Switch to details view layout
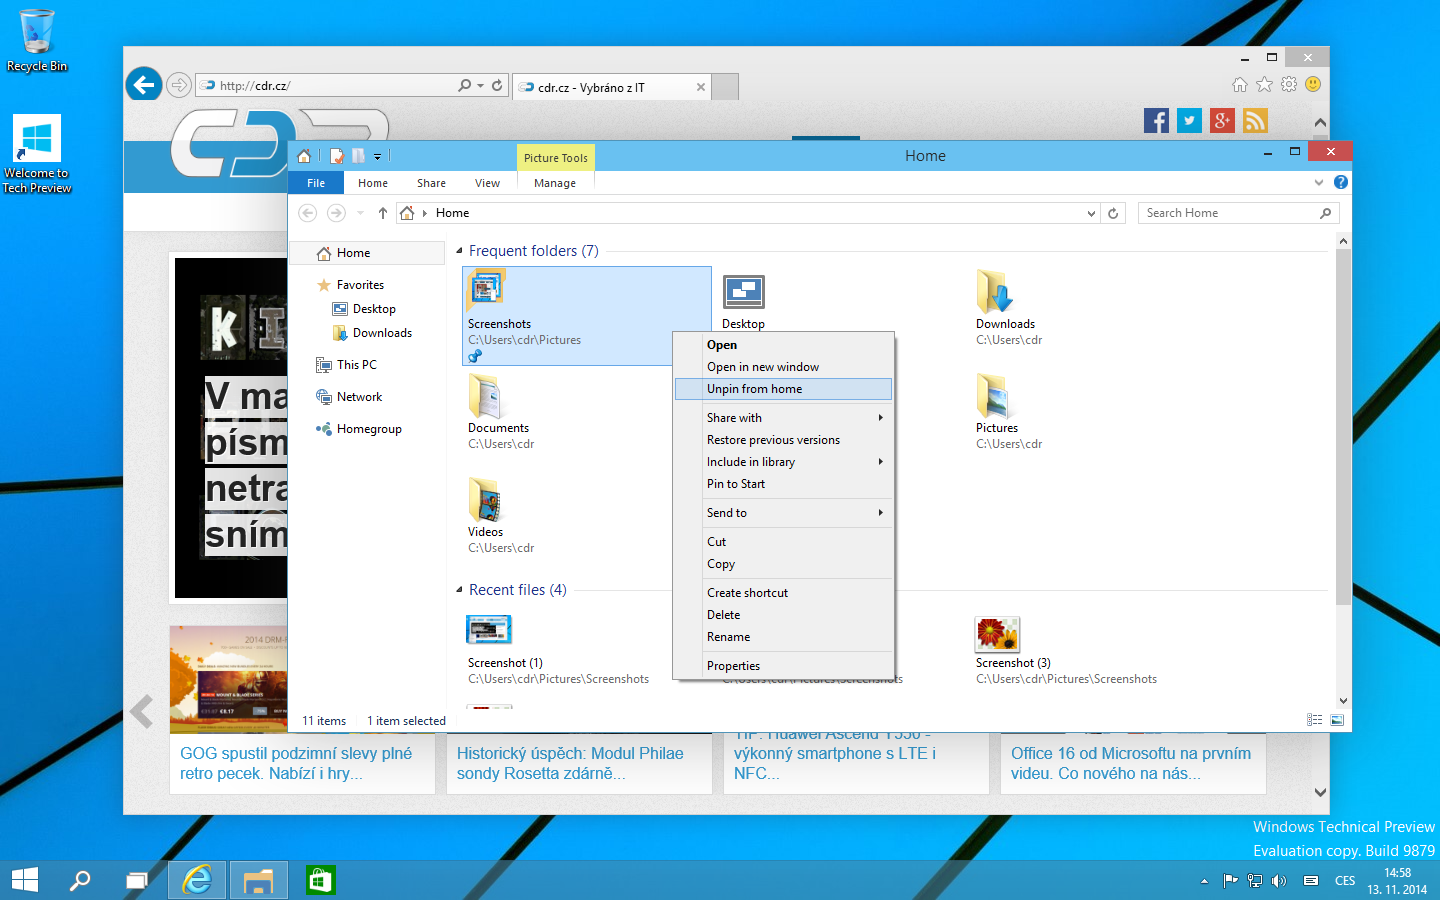Screen dimensions: 1440x900 click(x=1314, y=720)
